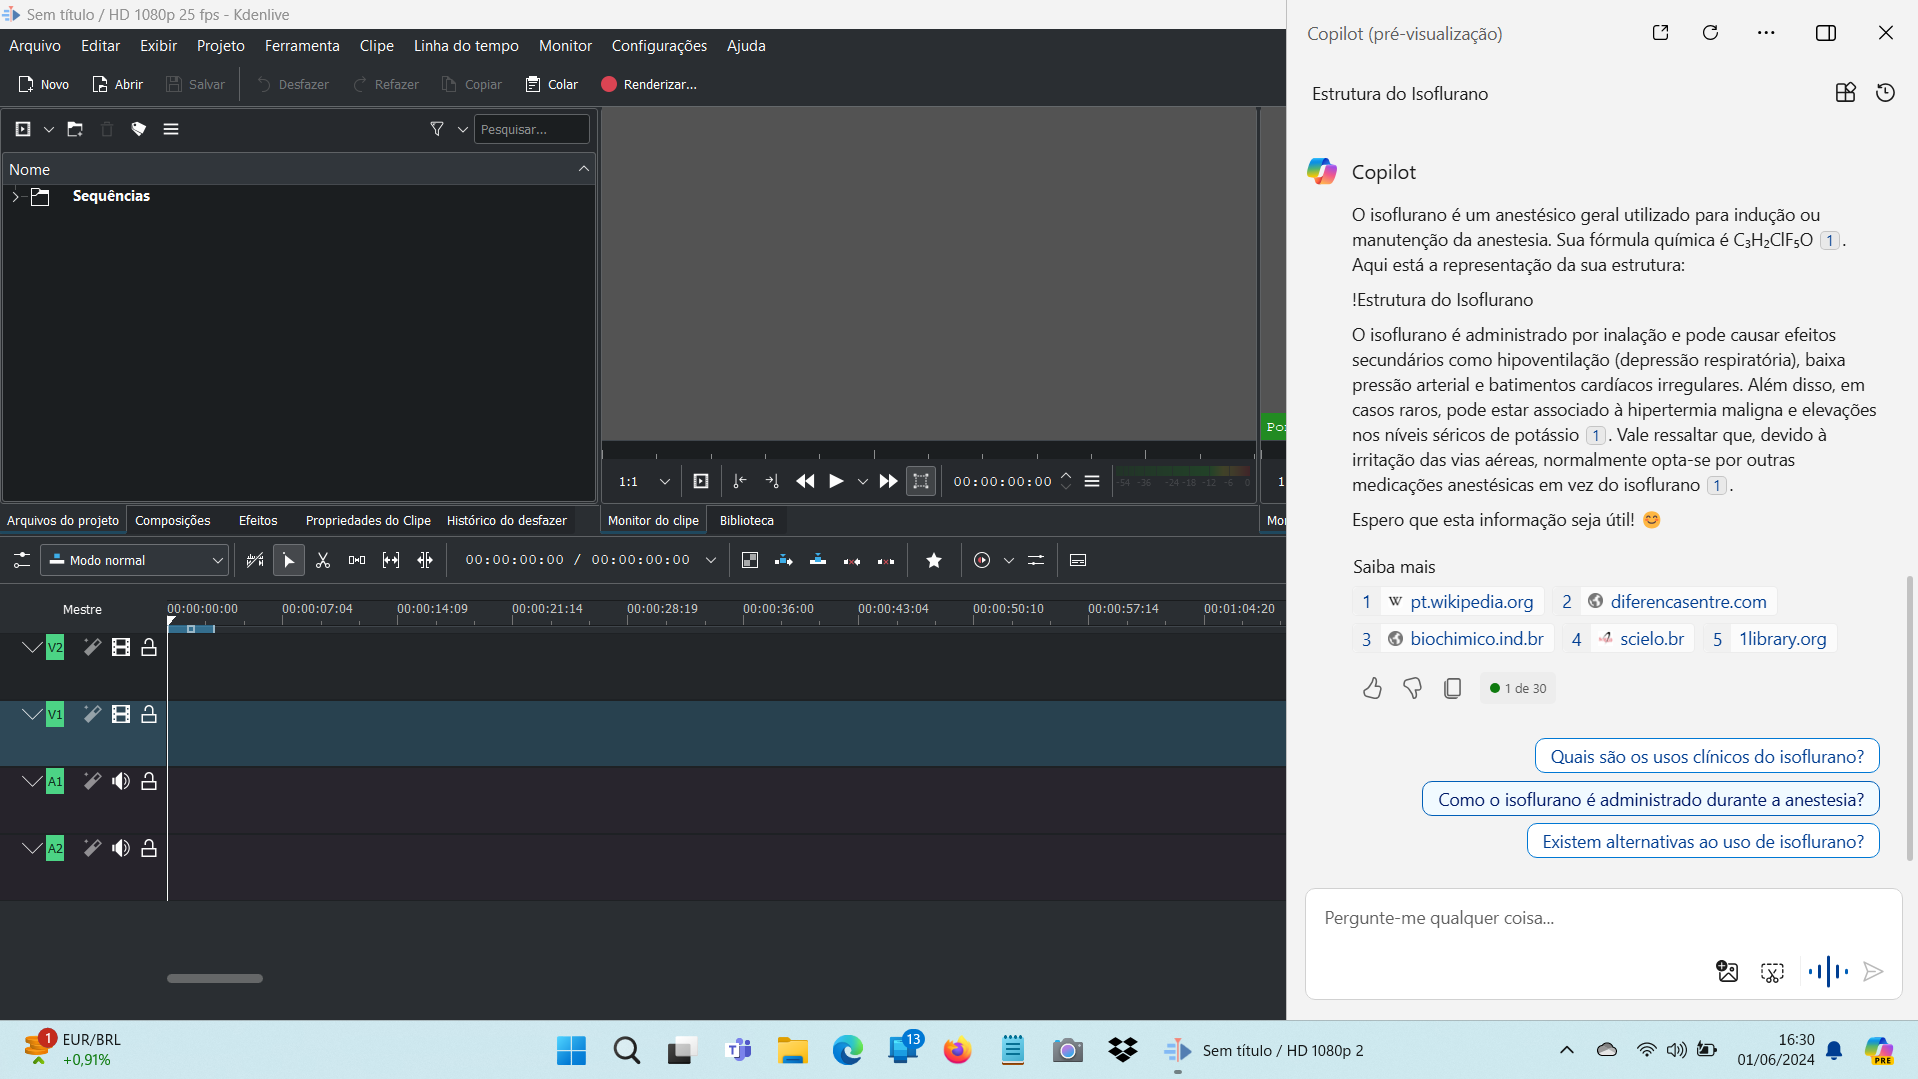
Task: Click the Renderizar button
Action: (649, 85)
